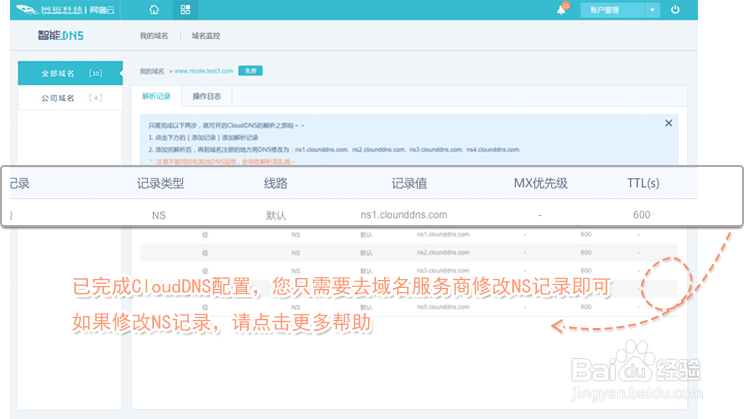The width and height of the screenshot is (745, 419).
Task: Click the 账户管理 account button
Action: (612, 10)
